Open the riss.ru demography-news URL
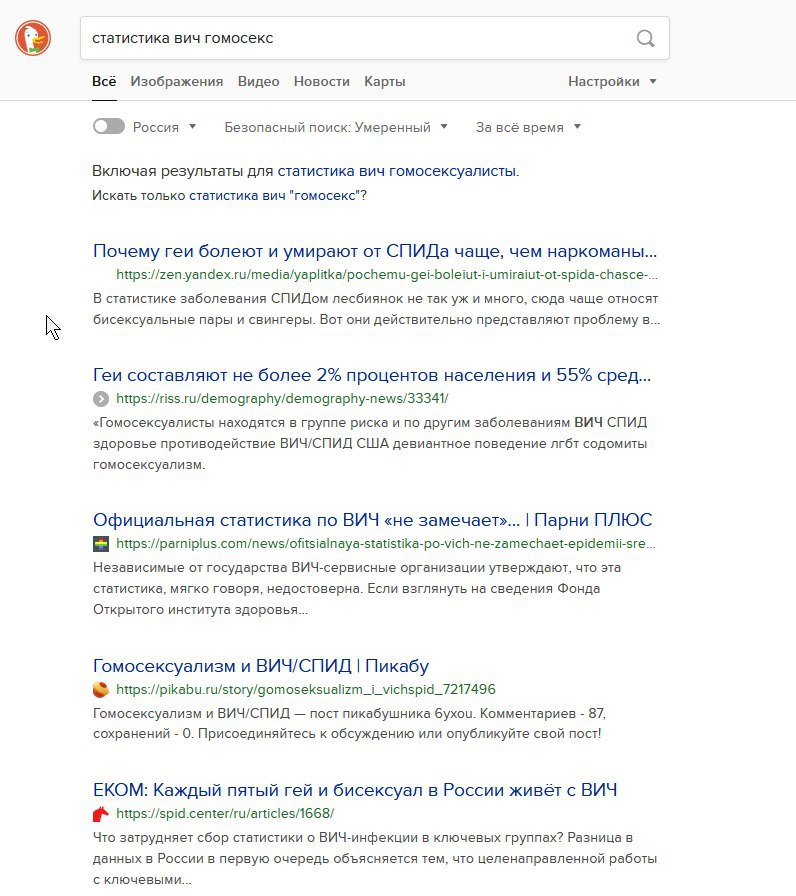Screen dimensions: 796x896 (x=282, y=399)
